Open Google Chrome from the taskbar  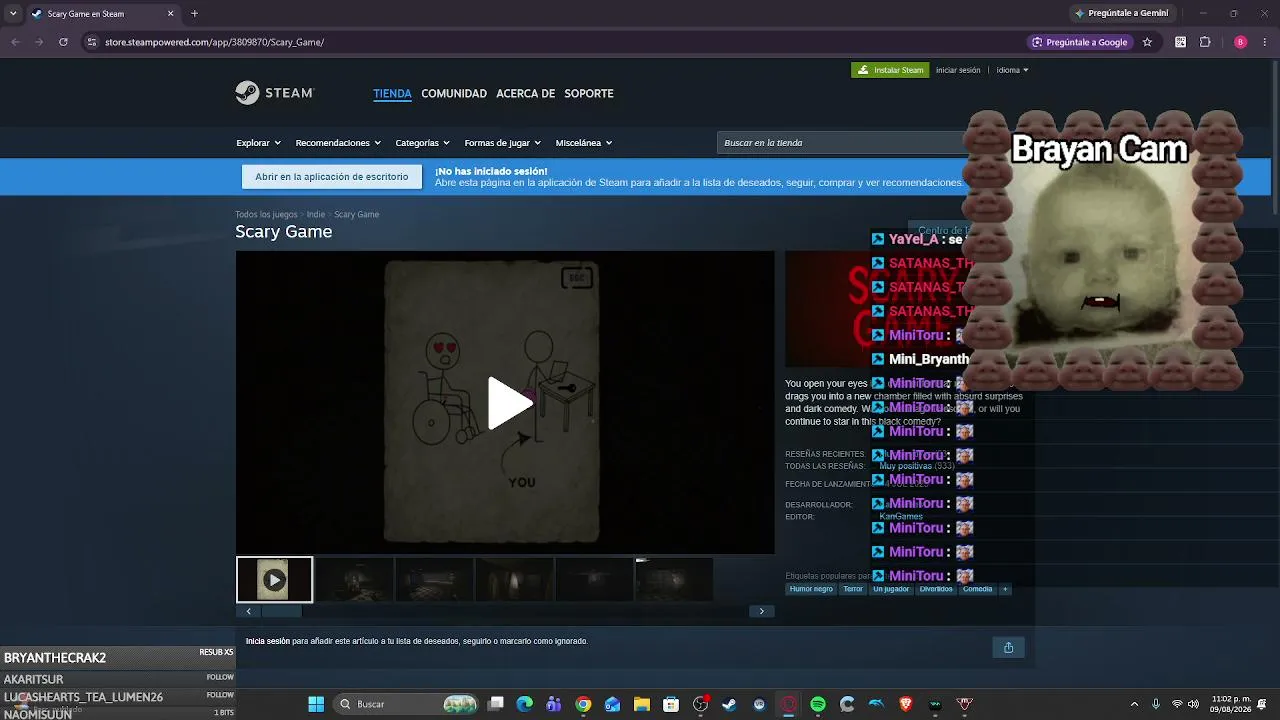click(x=583, y=704)
